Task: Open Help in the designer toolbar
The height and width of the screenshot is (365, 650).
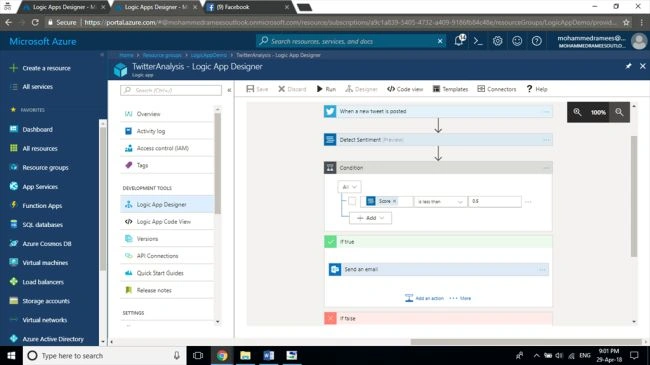Action: 537,89
